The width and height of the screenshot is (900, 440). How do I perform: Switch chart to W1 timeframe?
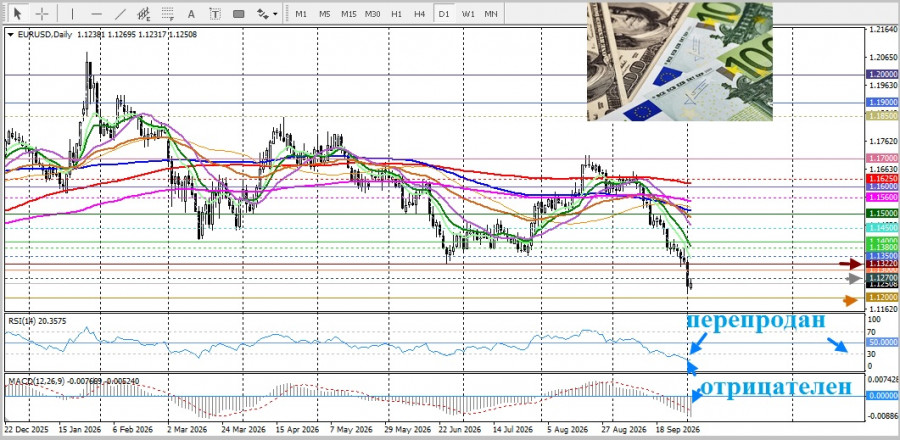(468, 13)
